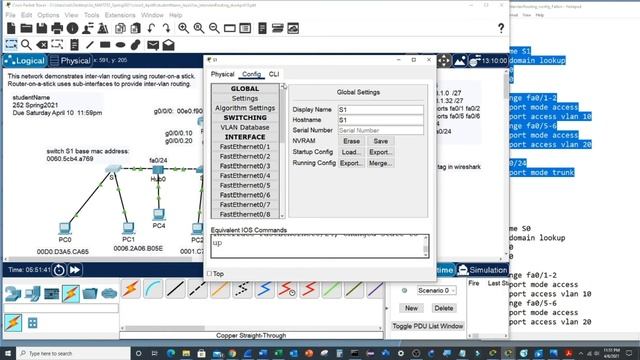Select the Network Devices category
The height and width of the screenshot is (360, 640).
point(13,293)
